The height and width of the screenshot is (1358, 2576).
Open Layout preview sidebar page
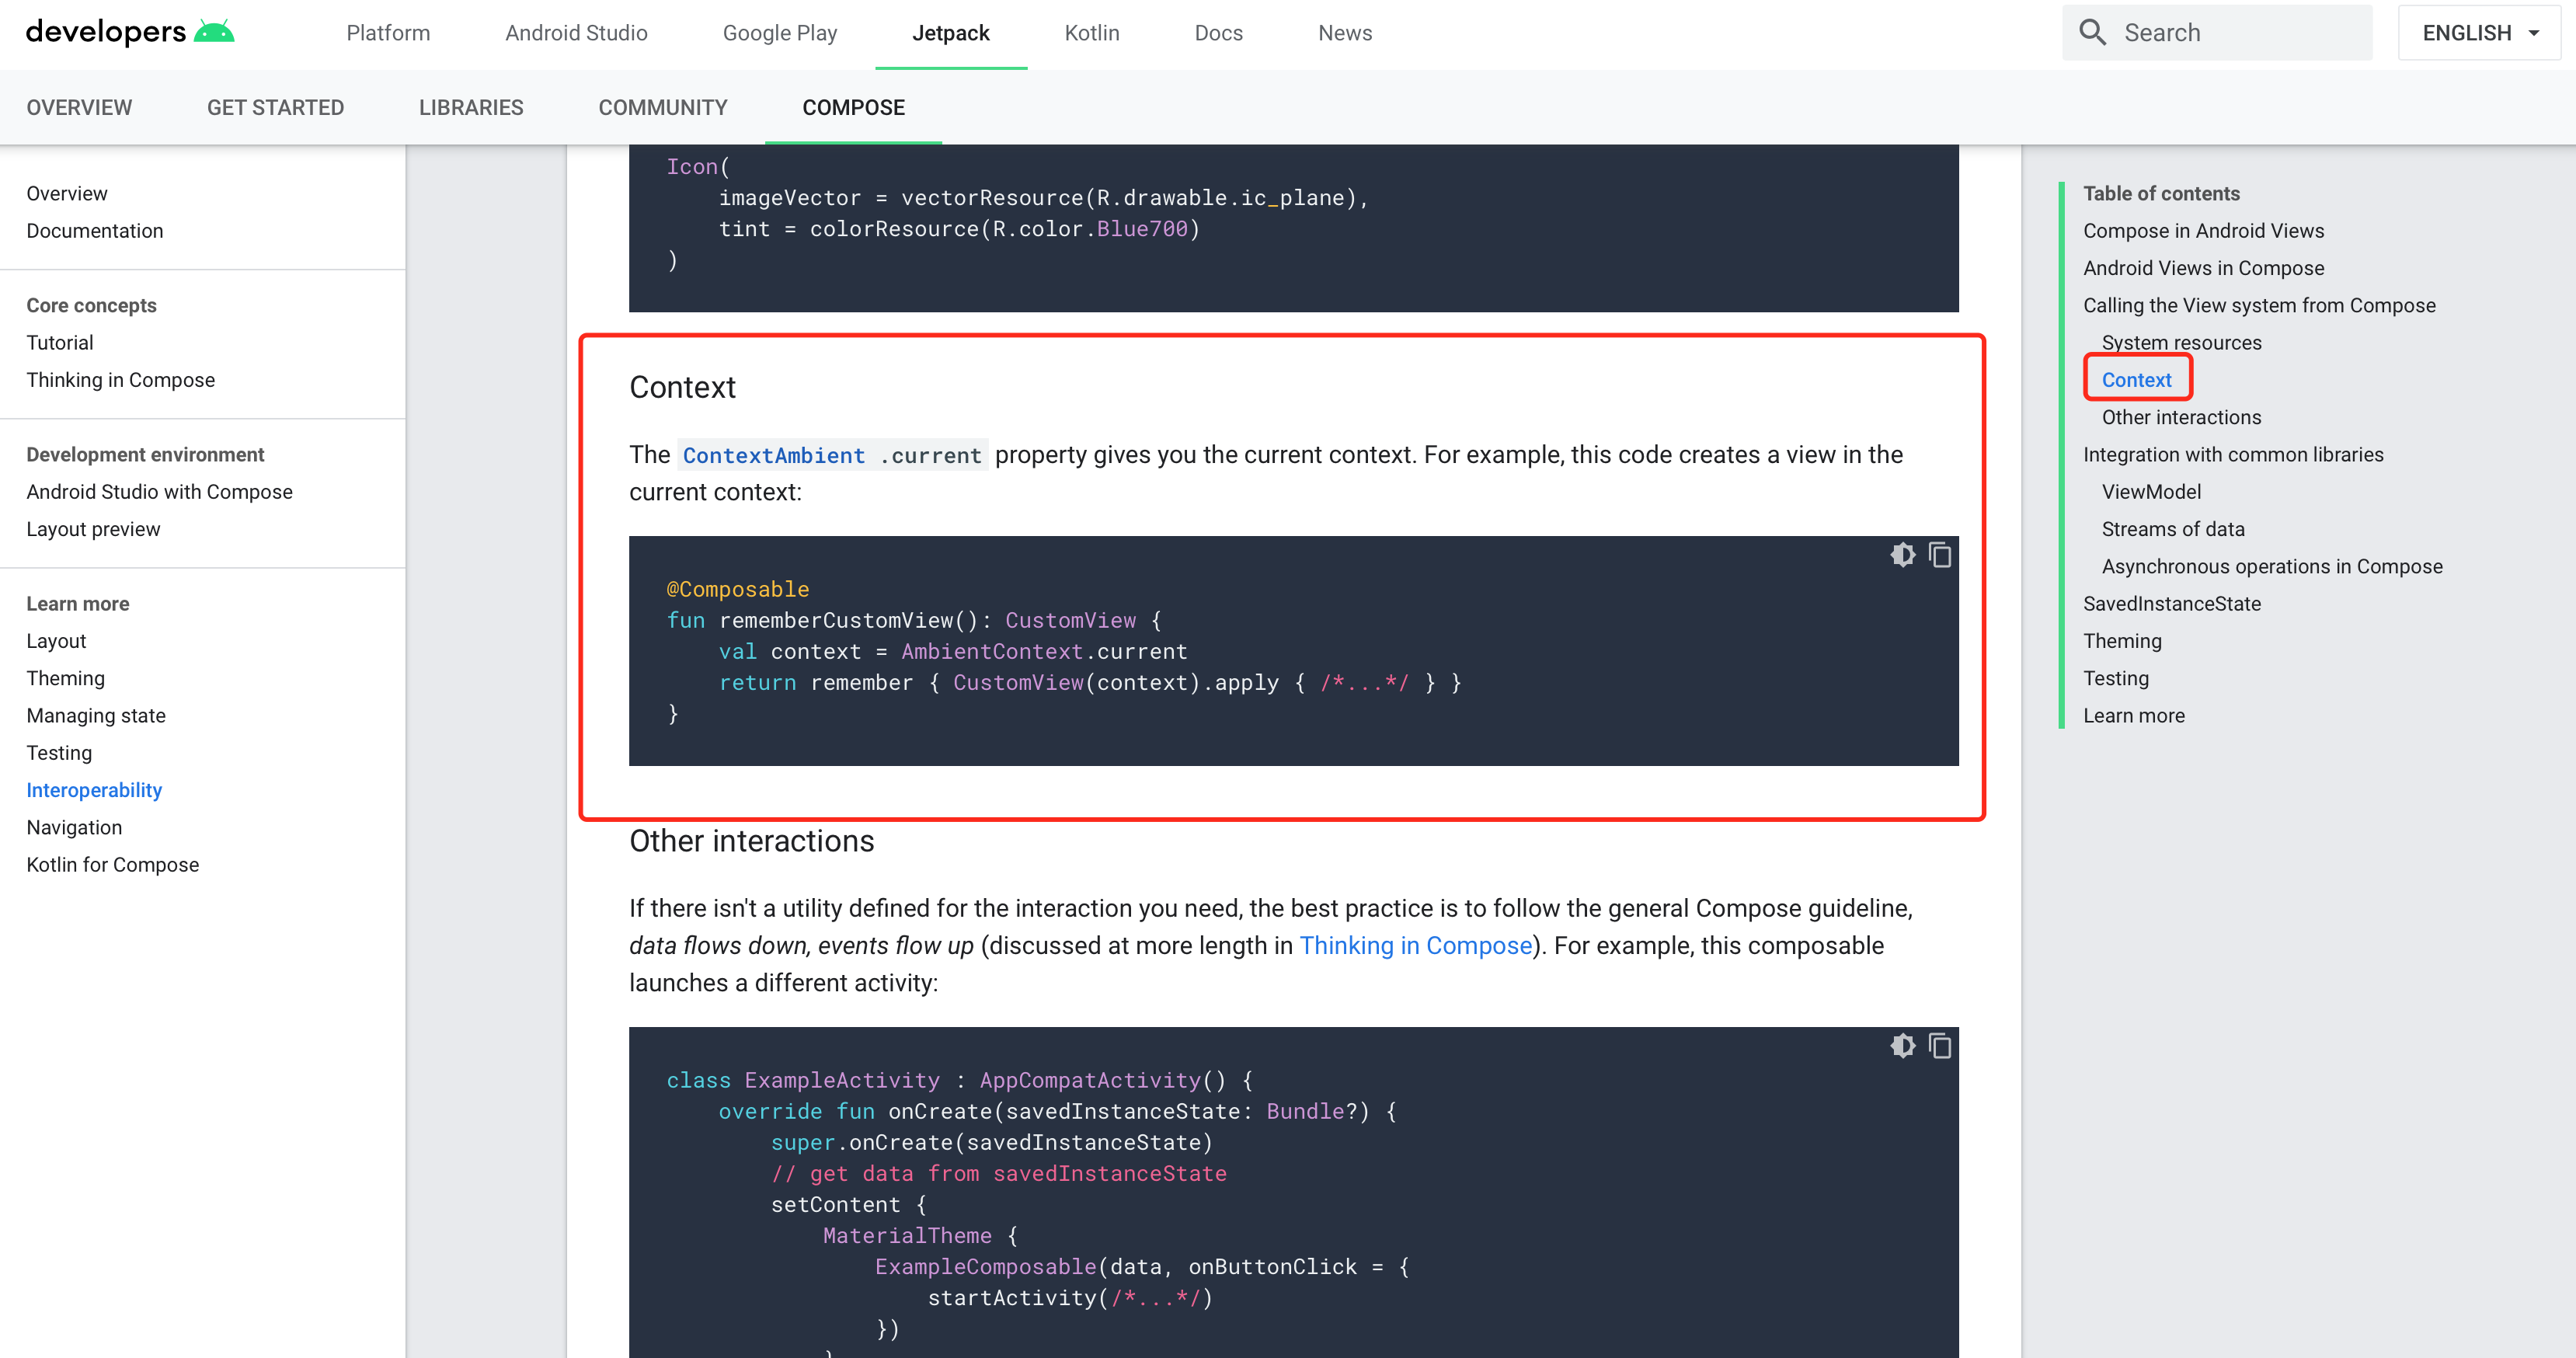(93, 529)
